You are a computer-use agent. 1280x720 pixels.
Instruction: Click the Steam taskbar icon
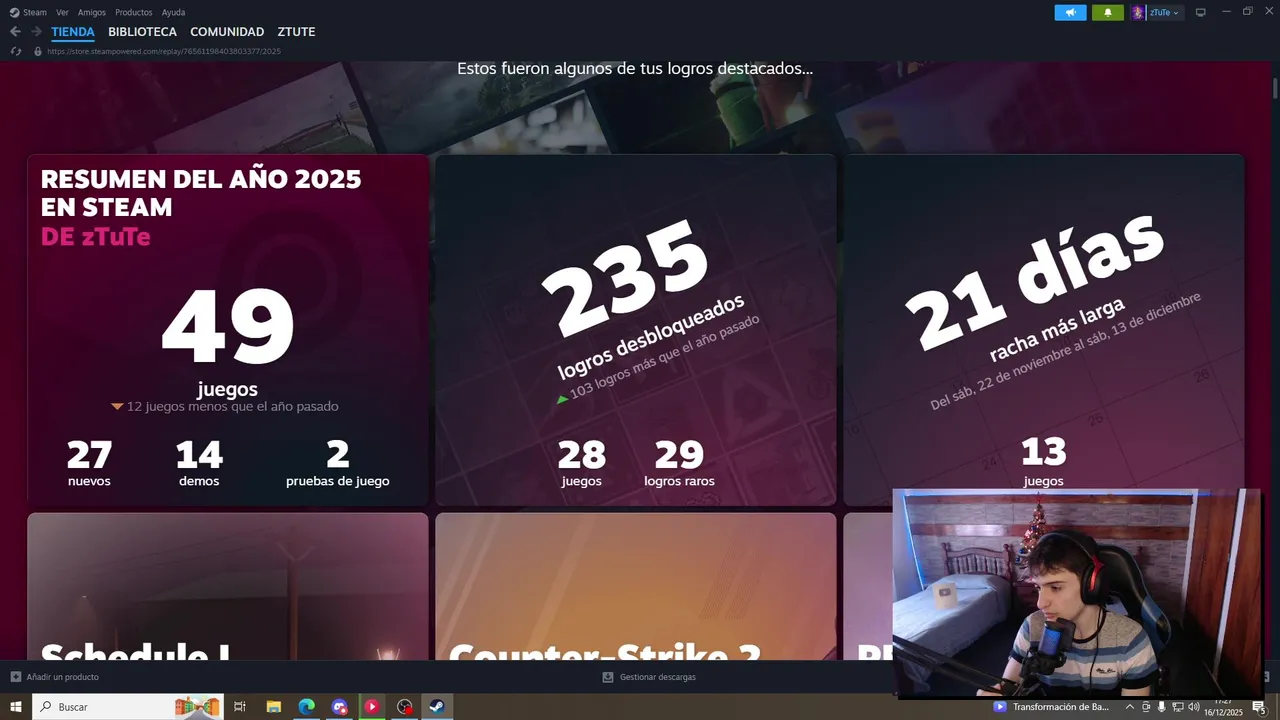437,707
